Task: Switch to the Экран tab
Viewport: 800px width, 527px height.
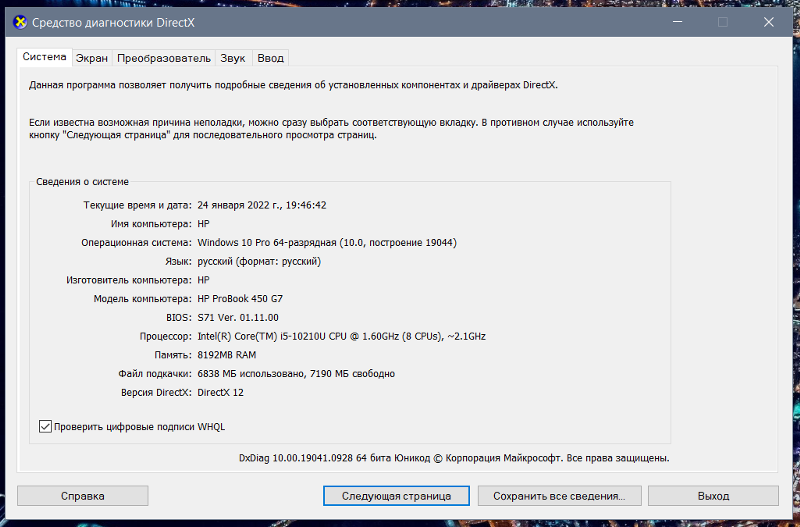Action: (92, 58)
